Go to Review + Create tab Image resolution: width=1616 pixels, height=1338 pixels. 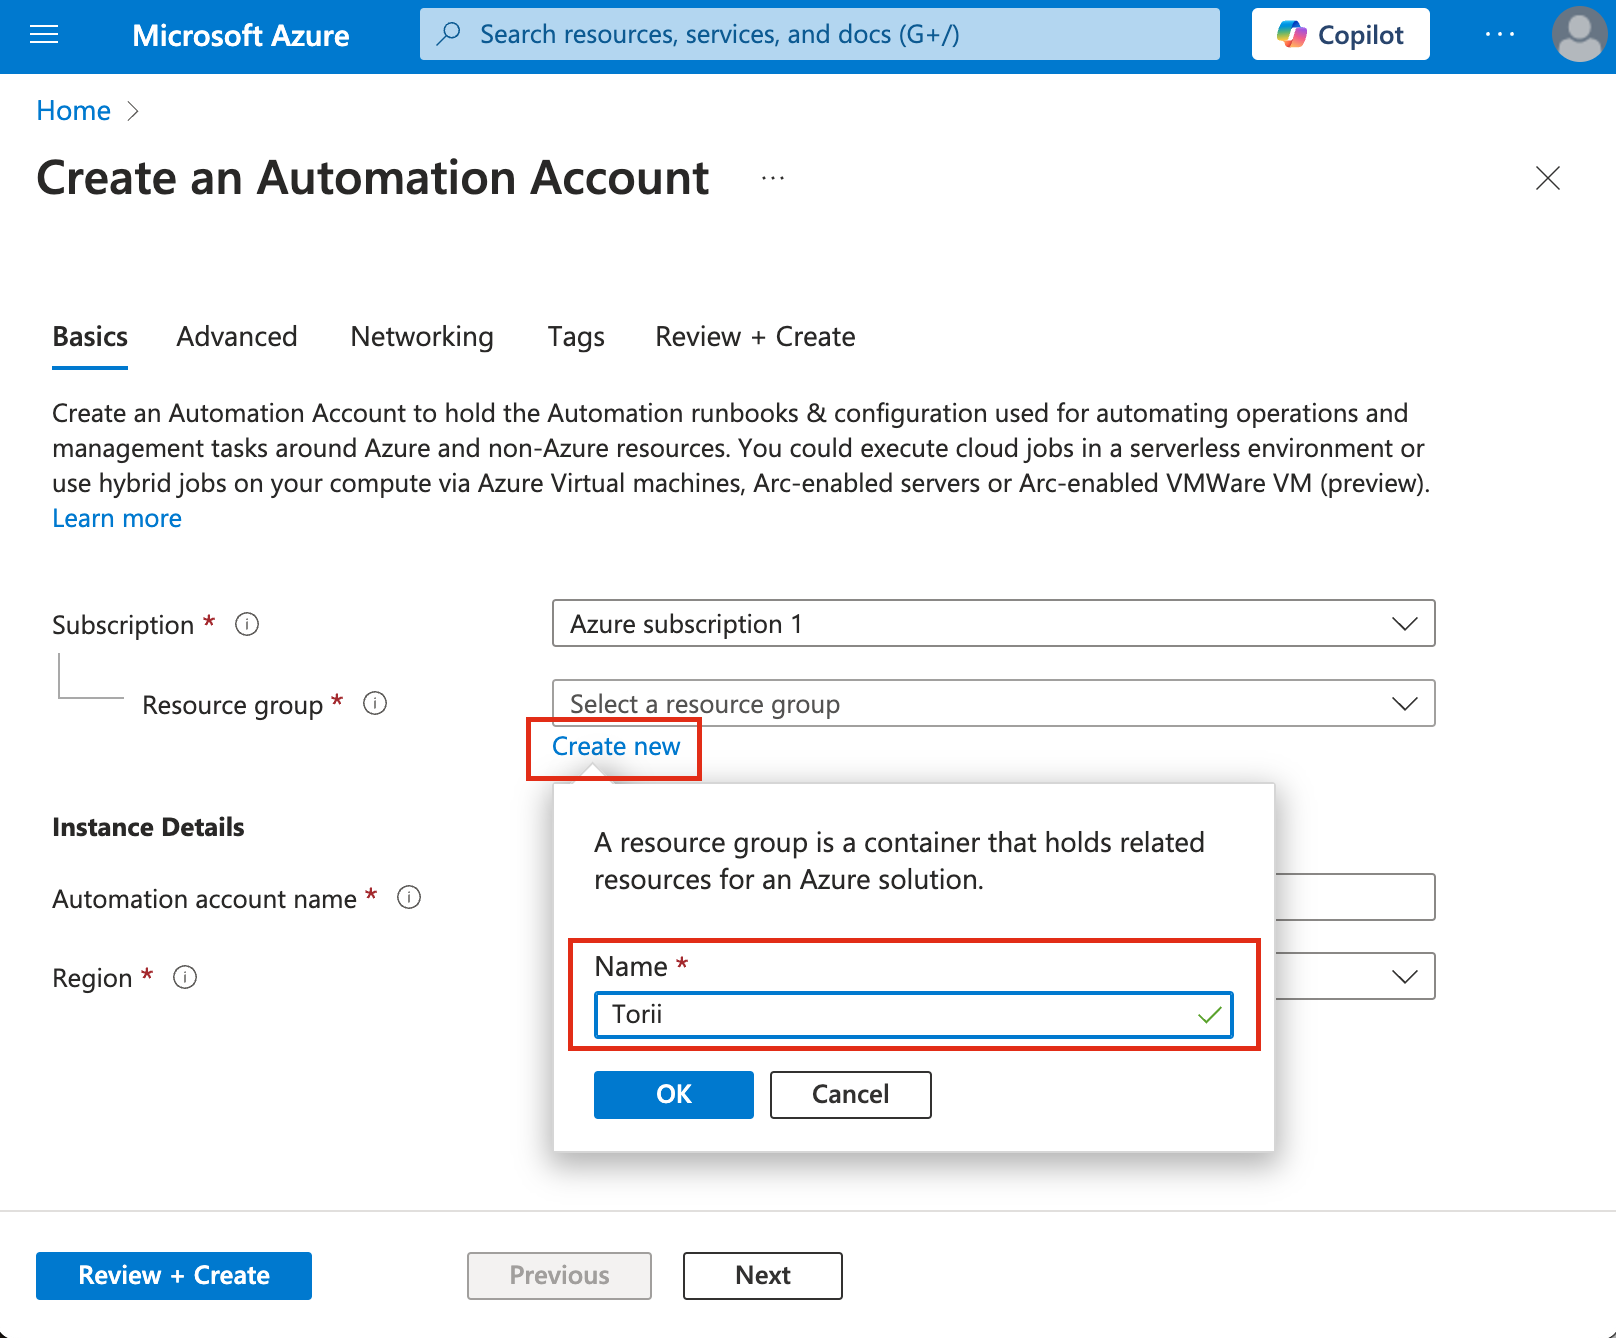pos(755,337)
